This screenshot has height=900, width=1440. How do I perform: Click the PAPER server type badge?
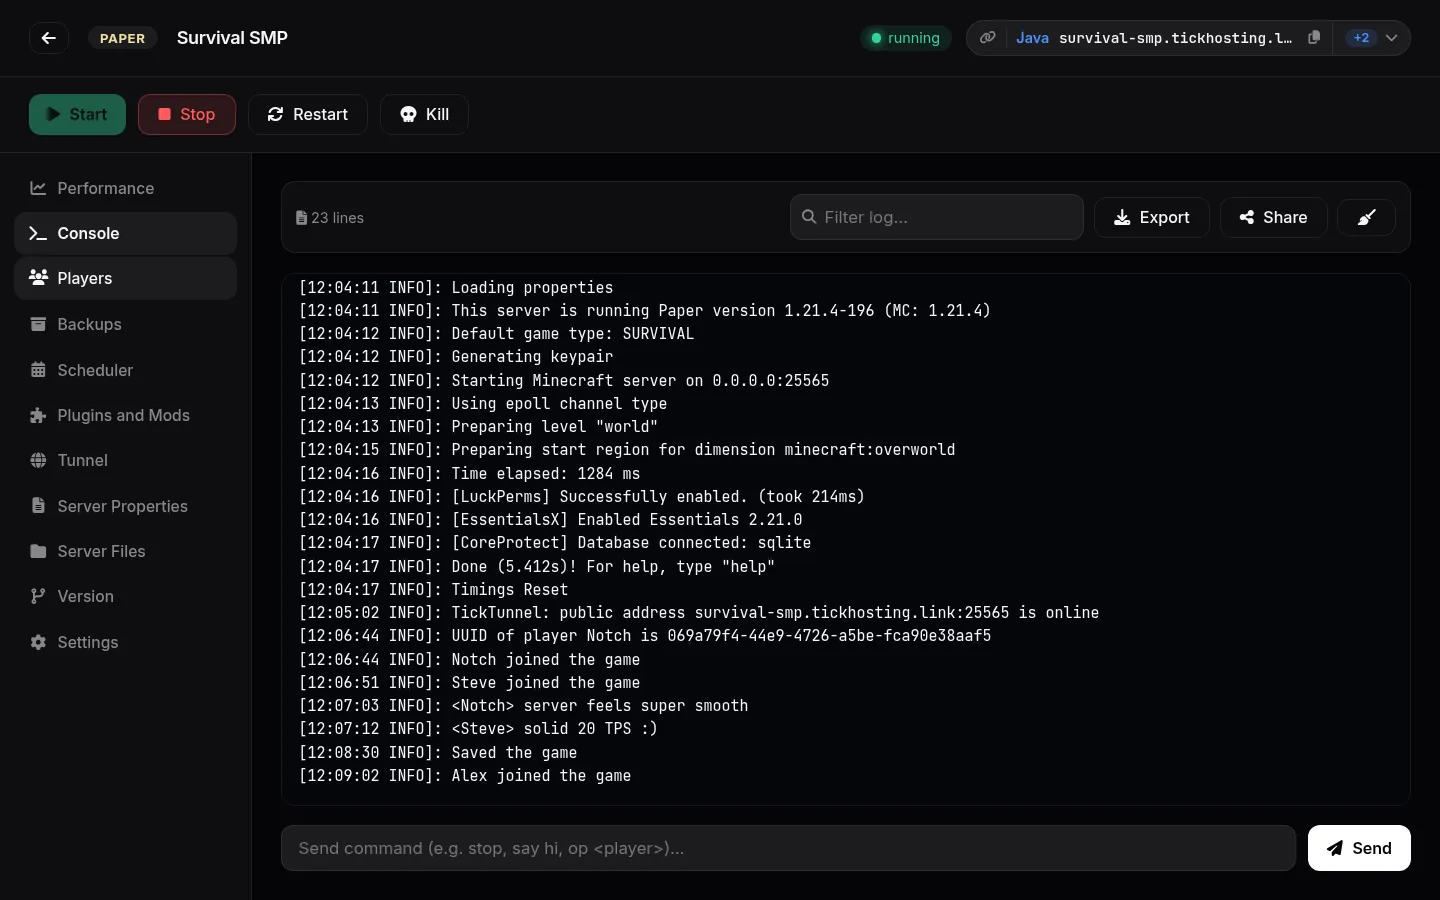pos(122,38)
